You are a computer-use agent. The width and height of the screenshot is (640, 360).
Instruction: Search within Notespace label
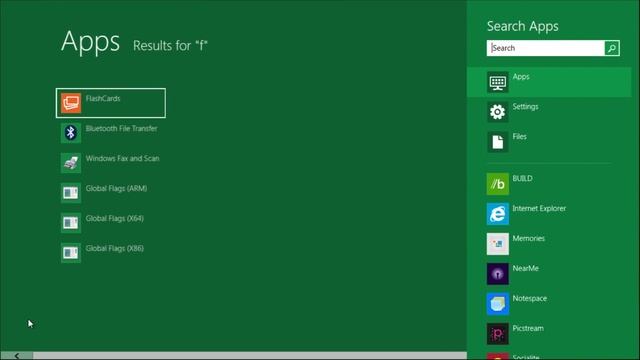tap(530, 298)
